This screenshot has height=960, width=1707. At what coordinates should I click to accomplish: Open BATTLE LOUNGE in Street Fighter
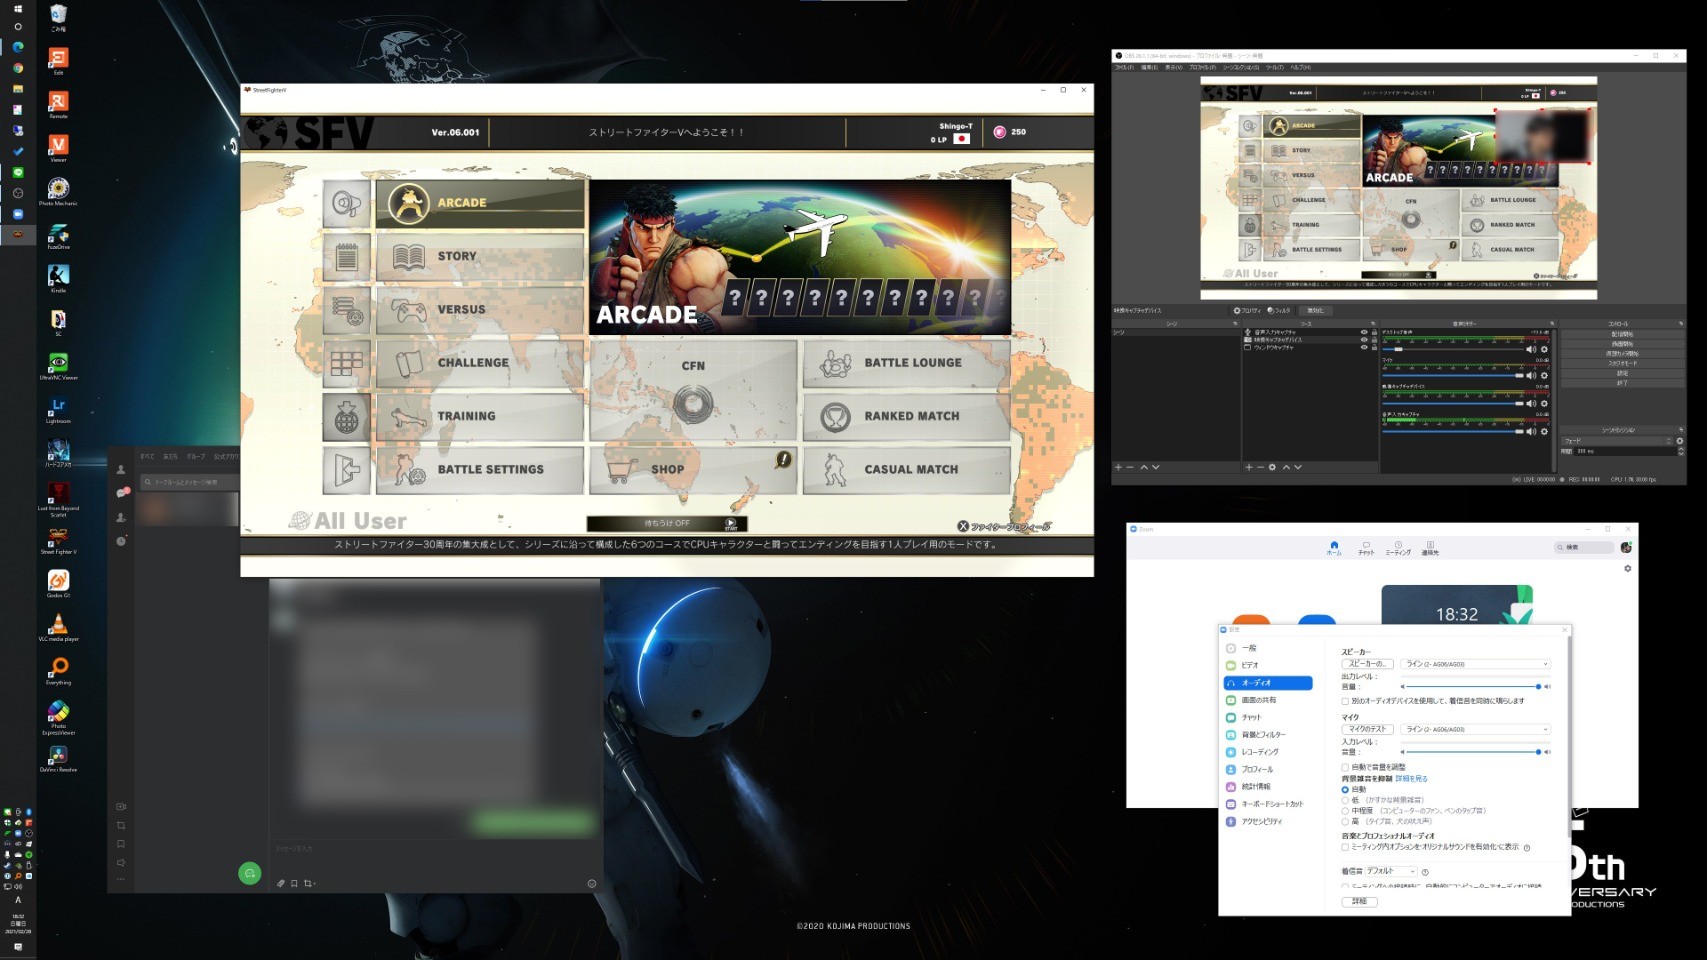pyautogui.click(x=906, y=363)
